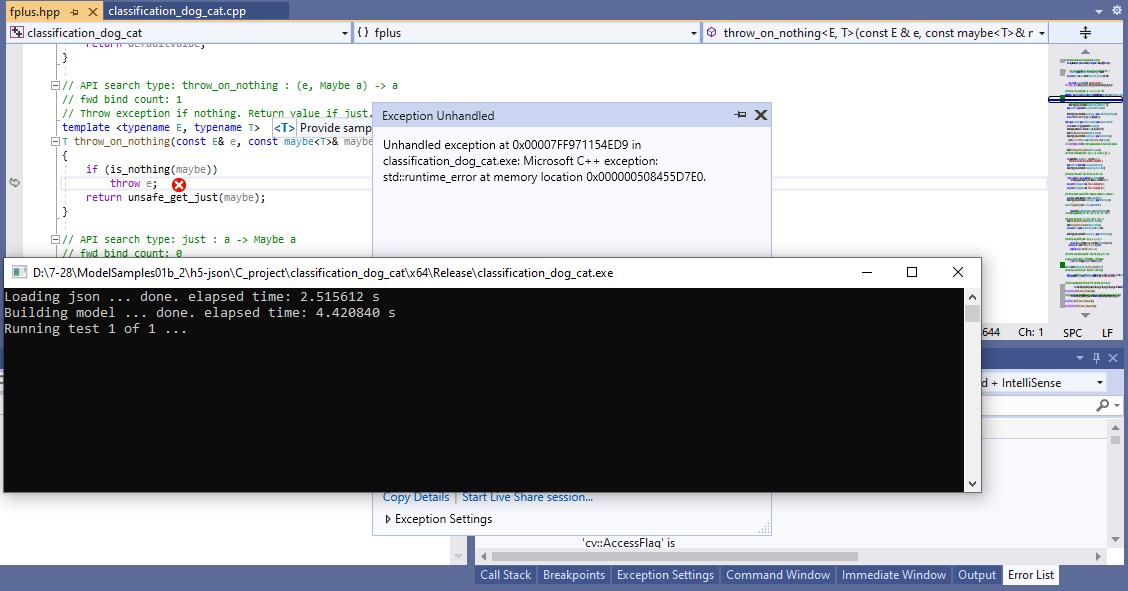Open the IntelliSense completion mode combo box
This screenshot has height=591, width=1128.
(1101, 381)
